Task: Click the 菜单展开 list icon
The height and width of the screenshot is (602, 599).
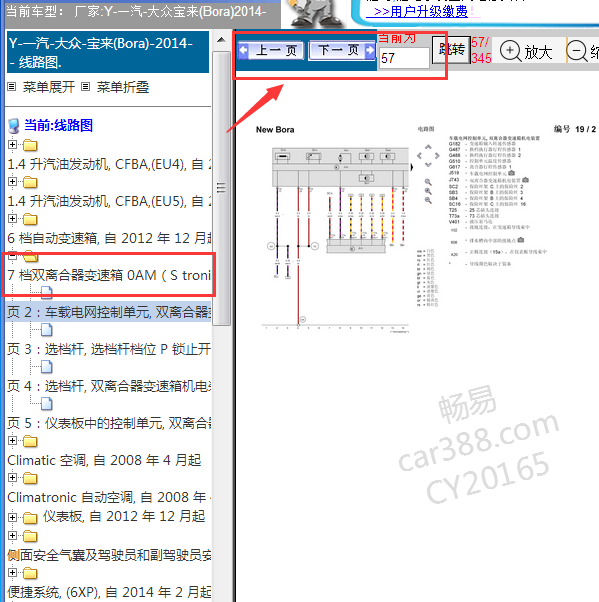Action: pyautogui.click(x=12, y=87)
